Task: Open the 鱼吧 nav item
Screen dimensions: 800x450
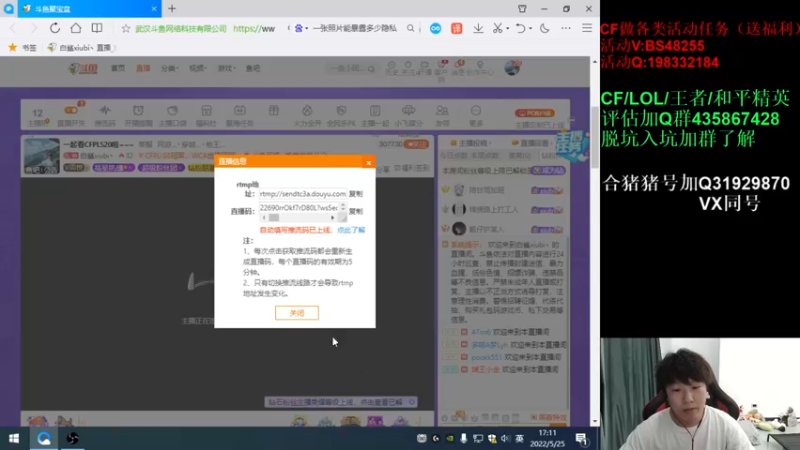Action: 253,68
